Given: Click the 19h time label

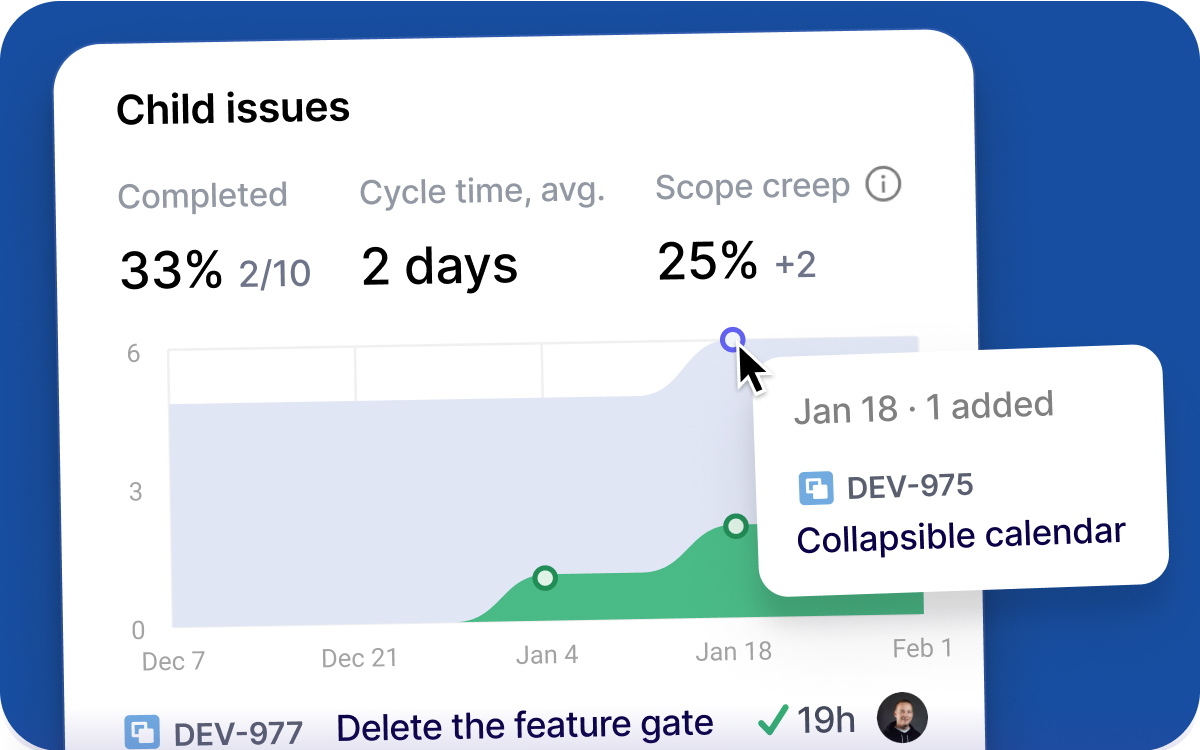Looking at the screenshot, I should pyautogui.click(x=826, y=719).
